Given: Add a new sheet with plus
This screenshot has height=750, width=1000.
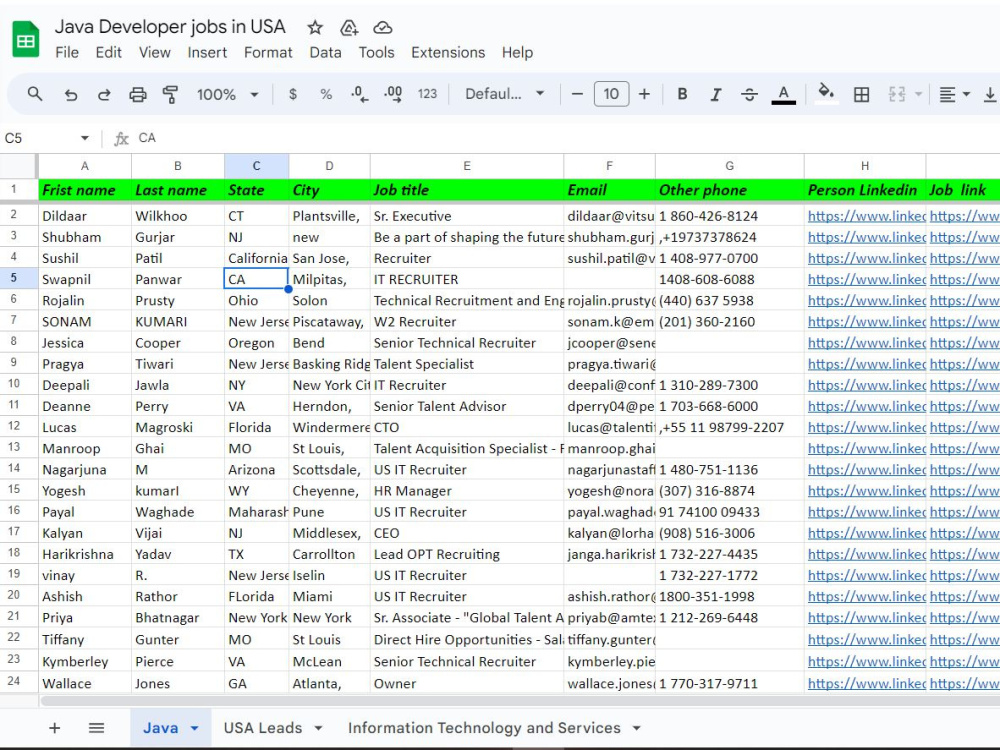Looking at the screenshot, I should (55, 728).
